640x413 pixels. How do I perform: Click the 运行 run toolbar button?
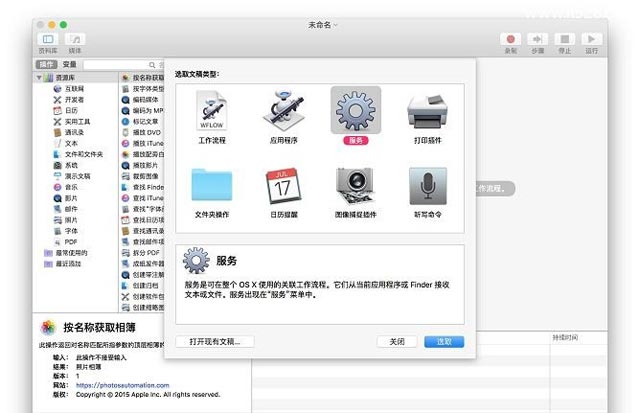pos(591,39)
